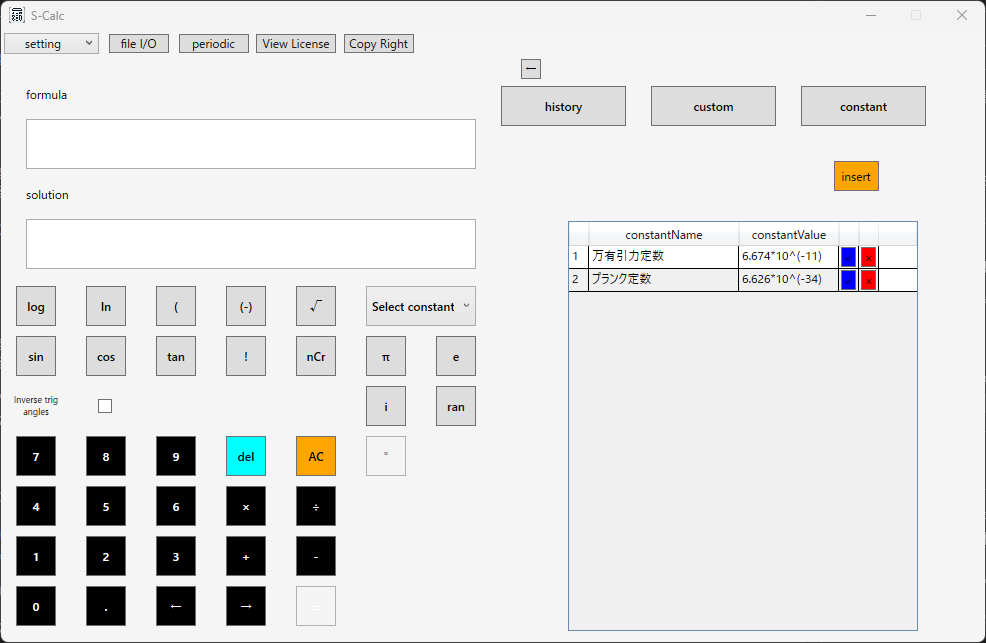986x643 pixels.
Task: Enable the Inverse trig angles checkbox
Action: pyautogui.click(x=105, y=406)
